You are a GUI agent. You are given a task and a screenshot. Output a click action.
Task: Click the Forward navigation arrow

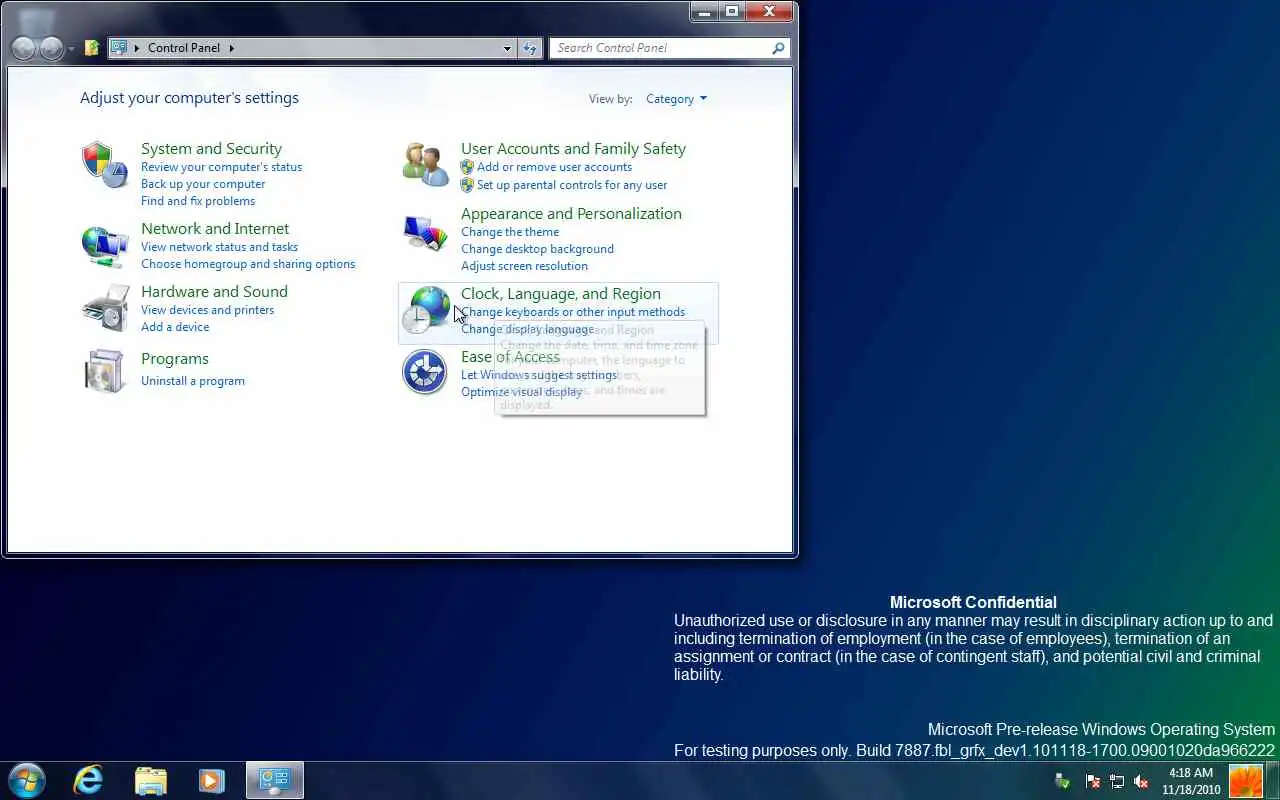[51, 48]
